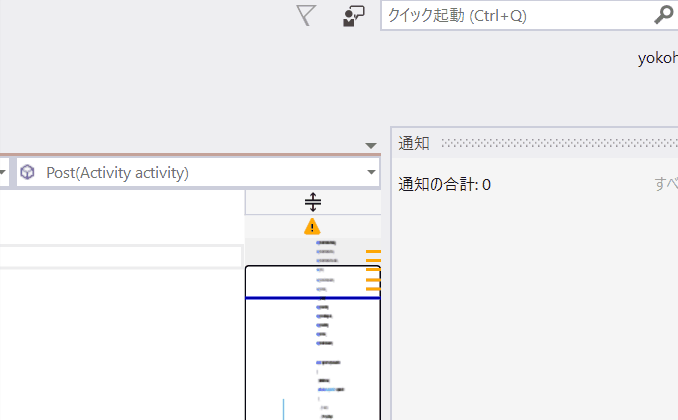This screenshot has width=678, height=420.
Task: Open the send feedback icon
Action: pos(354,16)
